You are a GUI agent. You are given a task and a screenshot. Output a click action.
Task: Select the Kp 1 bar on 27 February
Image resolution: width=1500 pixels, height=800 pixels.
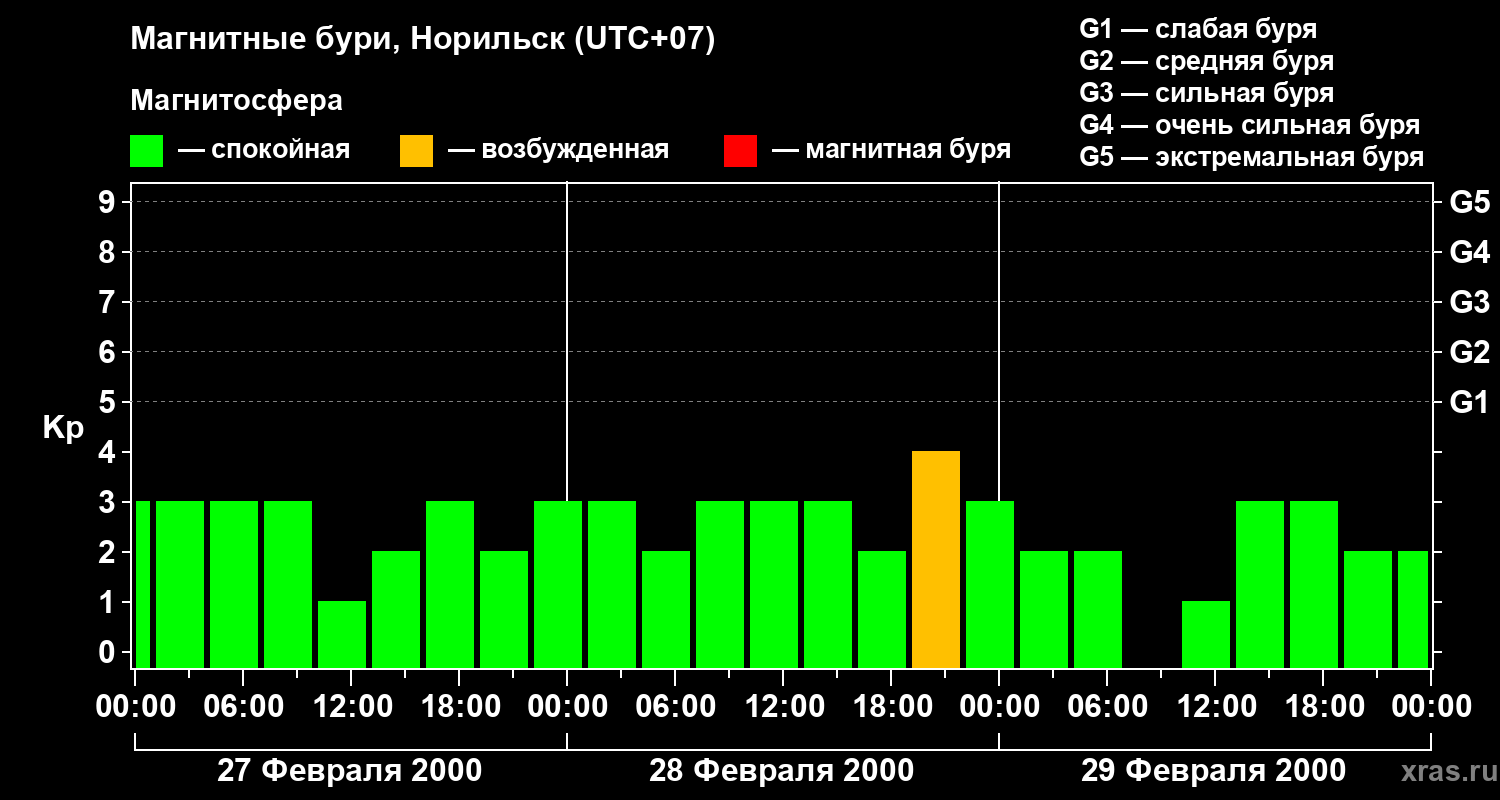(342, 634)
